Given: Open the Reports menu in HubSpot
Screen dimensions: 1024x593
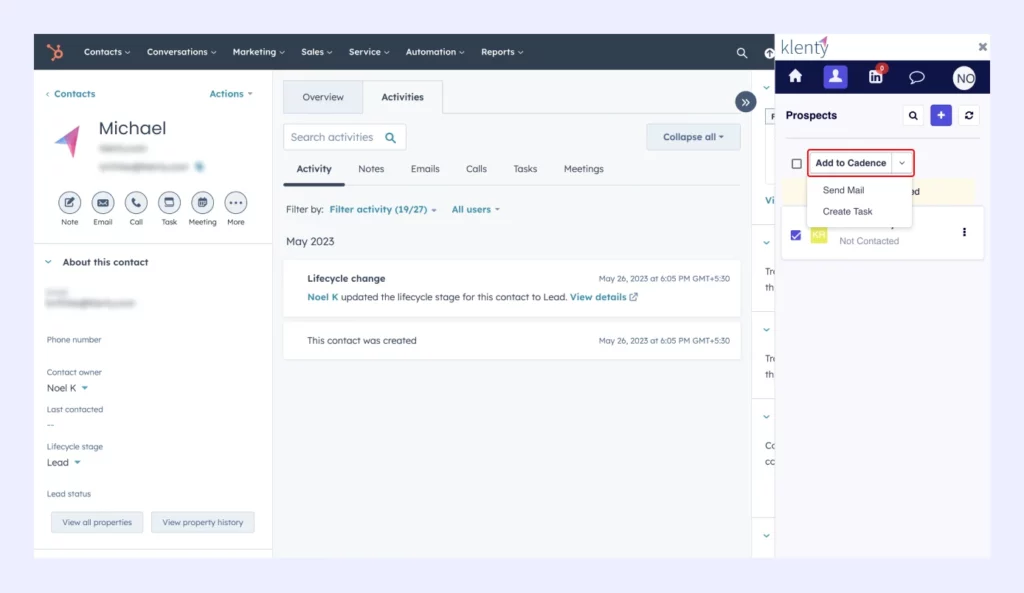Looking at the screenshot, I should tap(502, 51).
